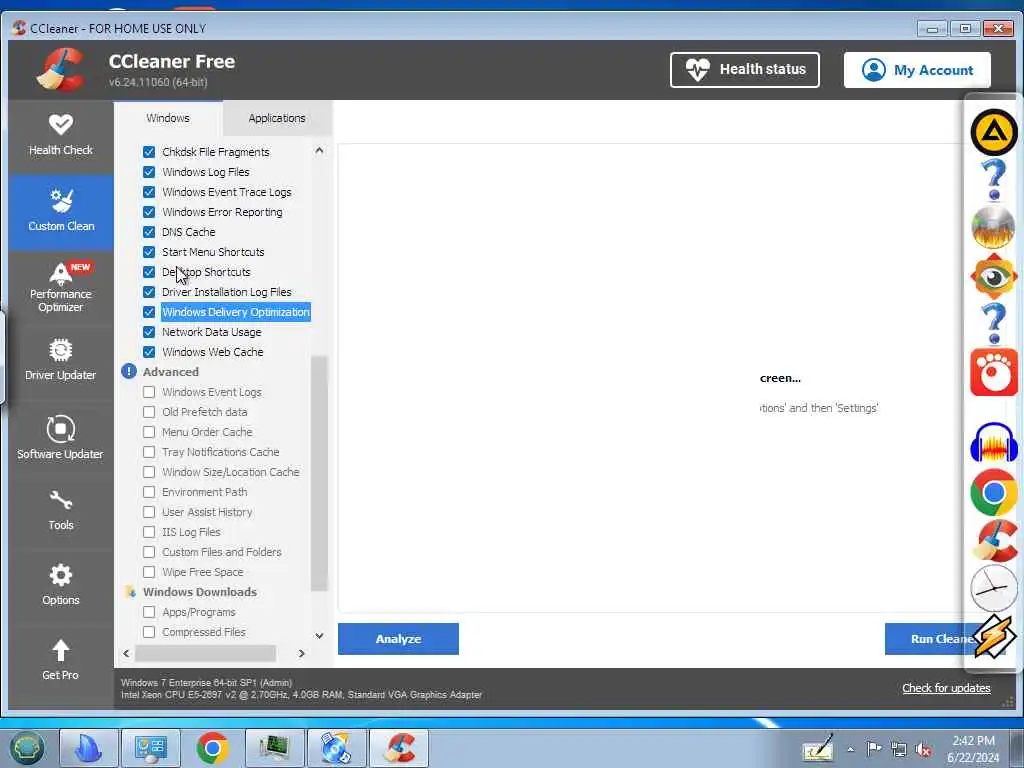Open Action Center flag in tray

[x=873, y=748]
